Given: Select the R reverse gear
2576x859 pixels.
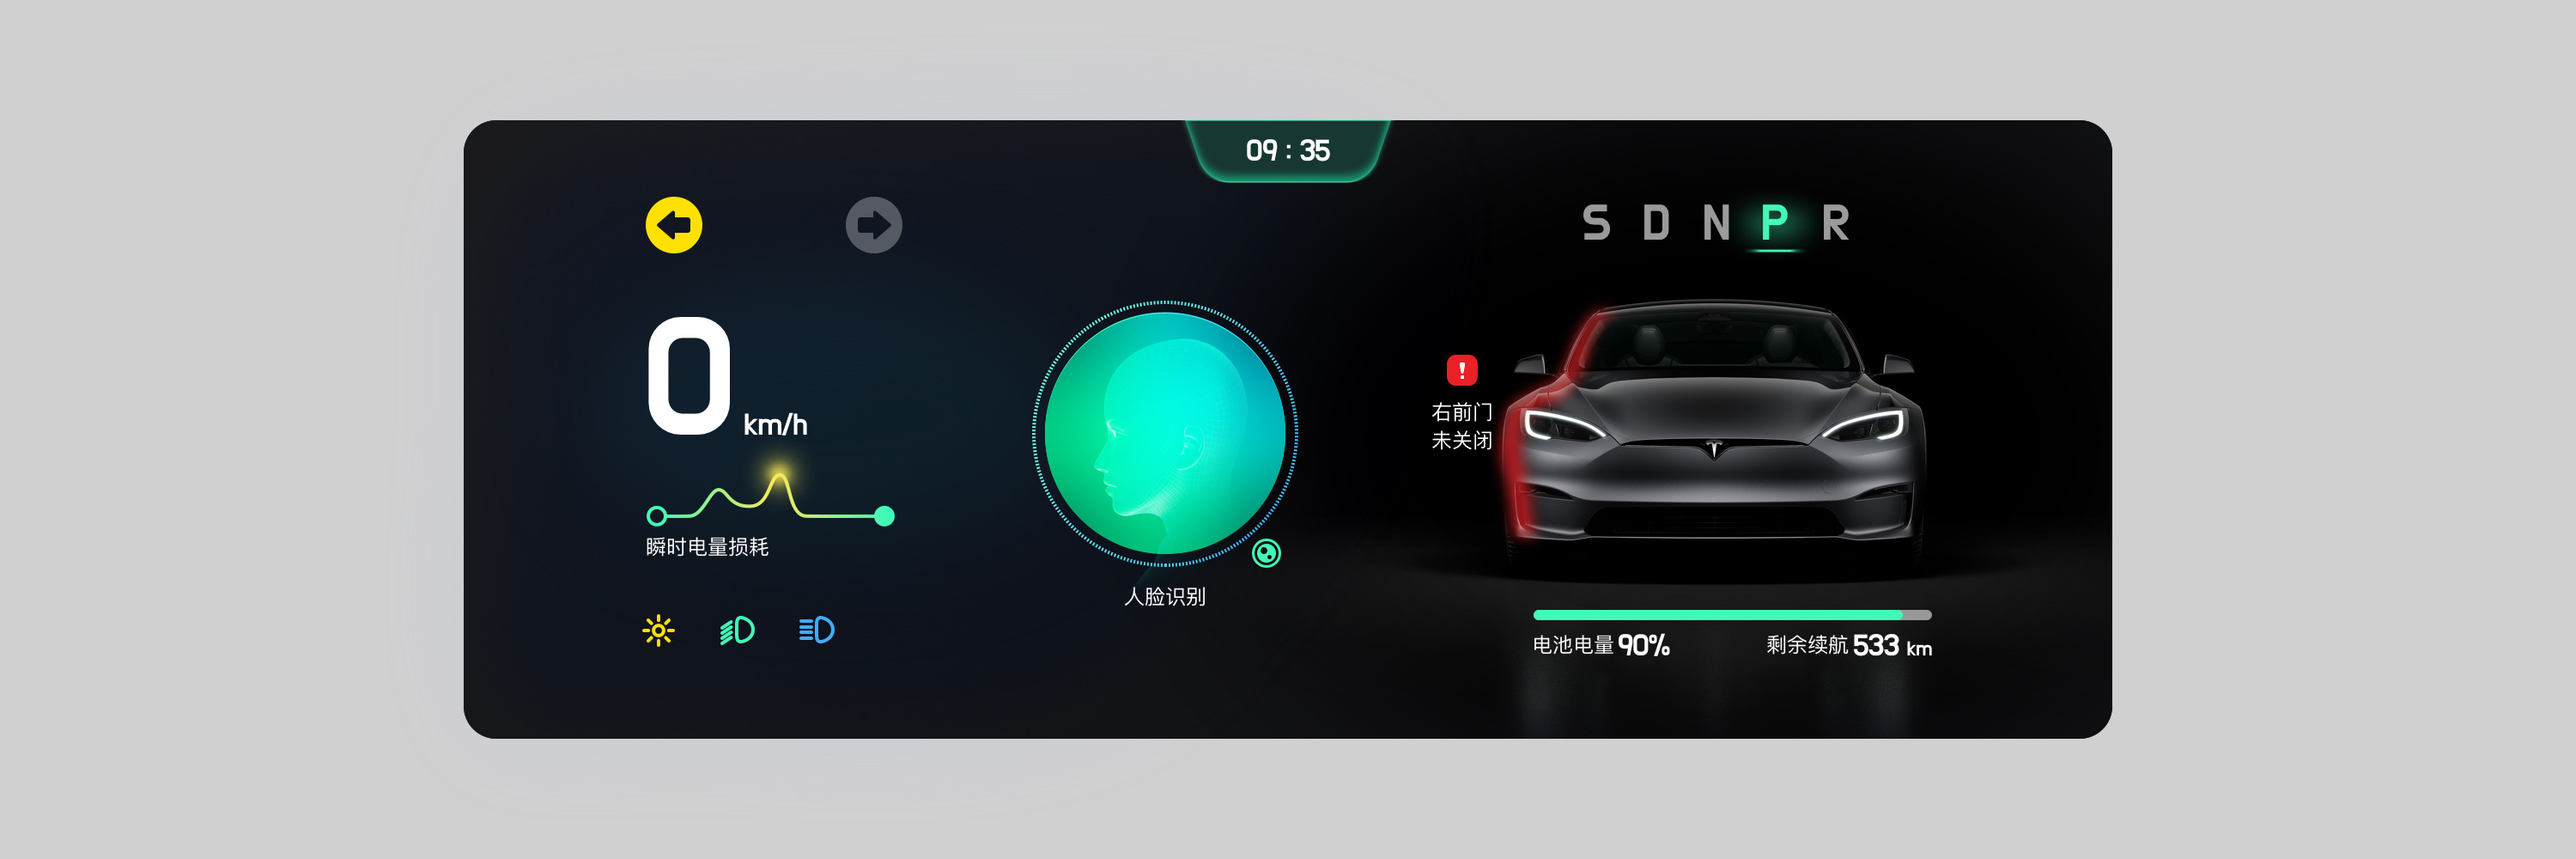Looking at the screenshot, I should (x=1835, y=222).
